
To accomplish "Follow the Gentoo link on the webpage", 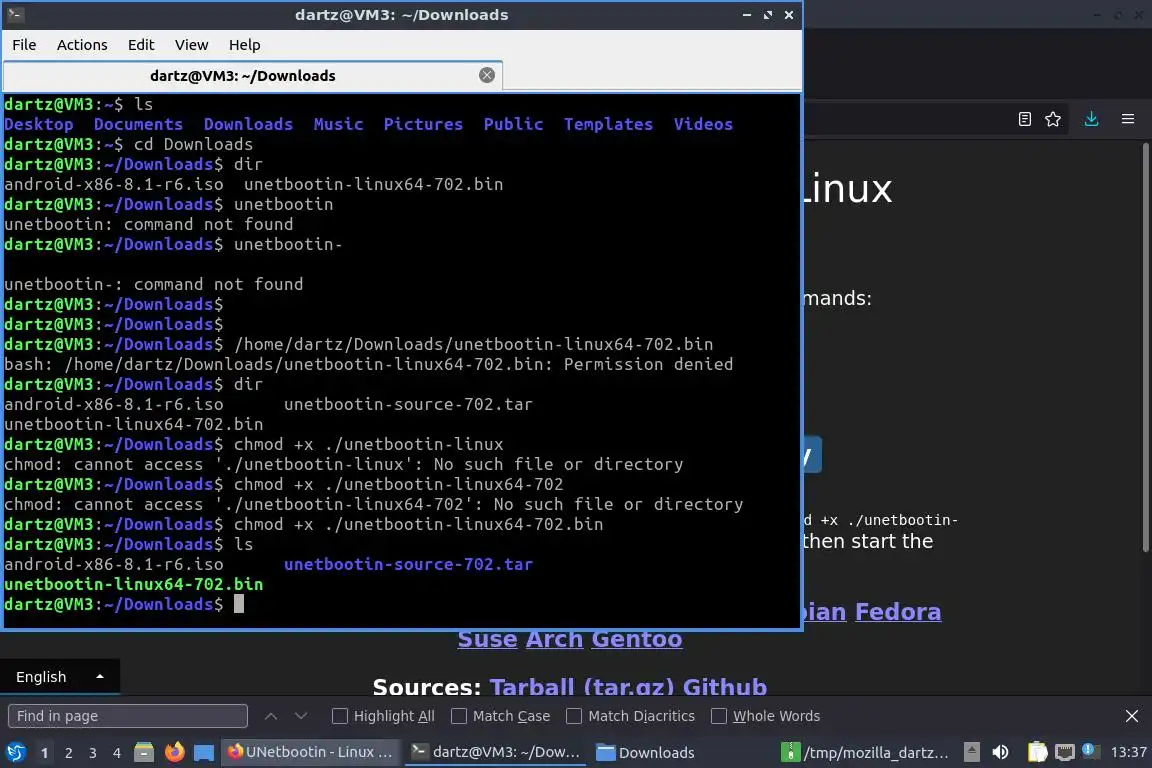I will (x=637, y=639).
